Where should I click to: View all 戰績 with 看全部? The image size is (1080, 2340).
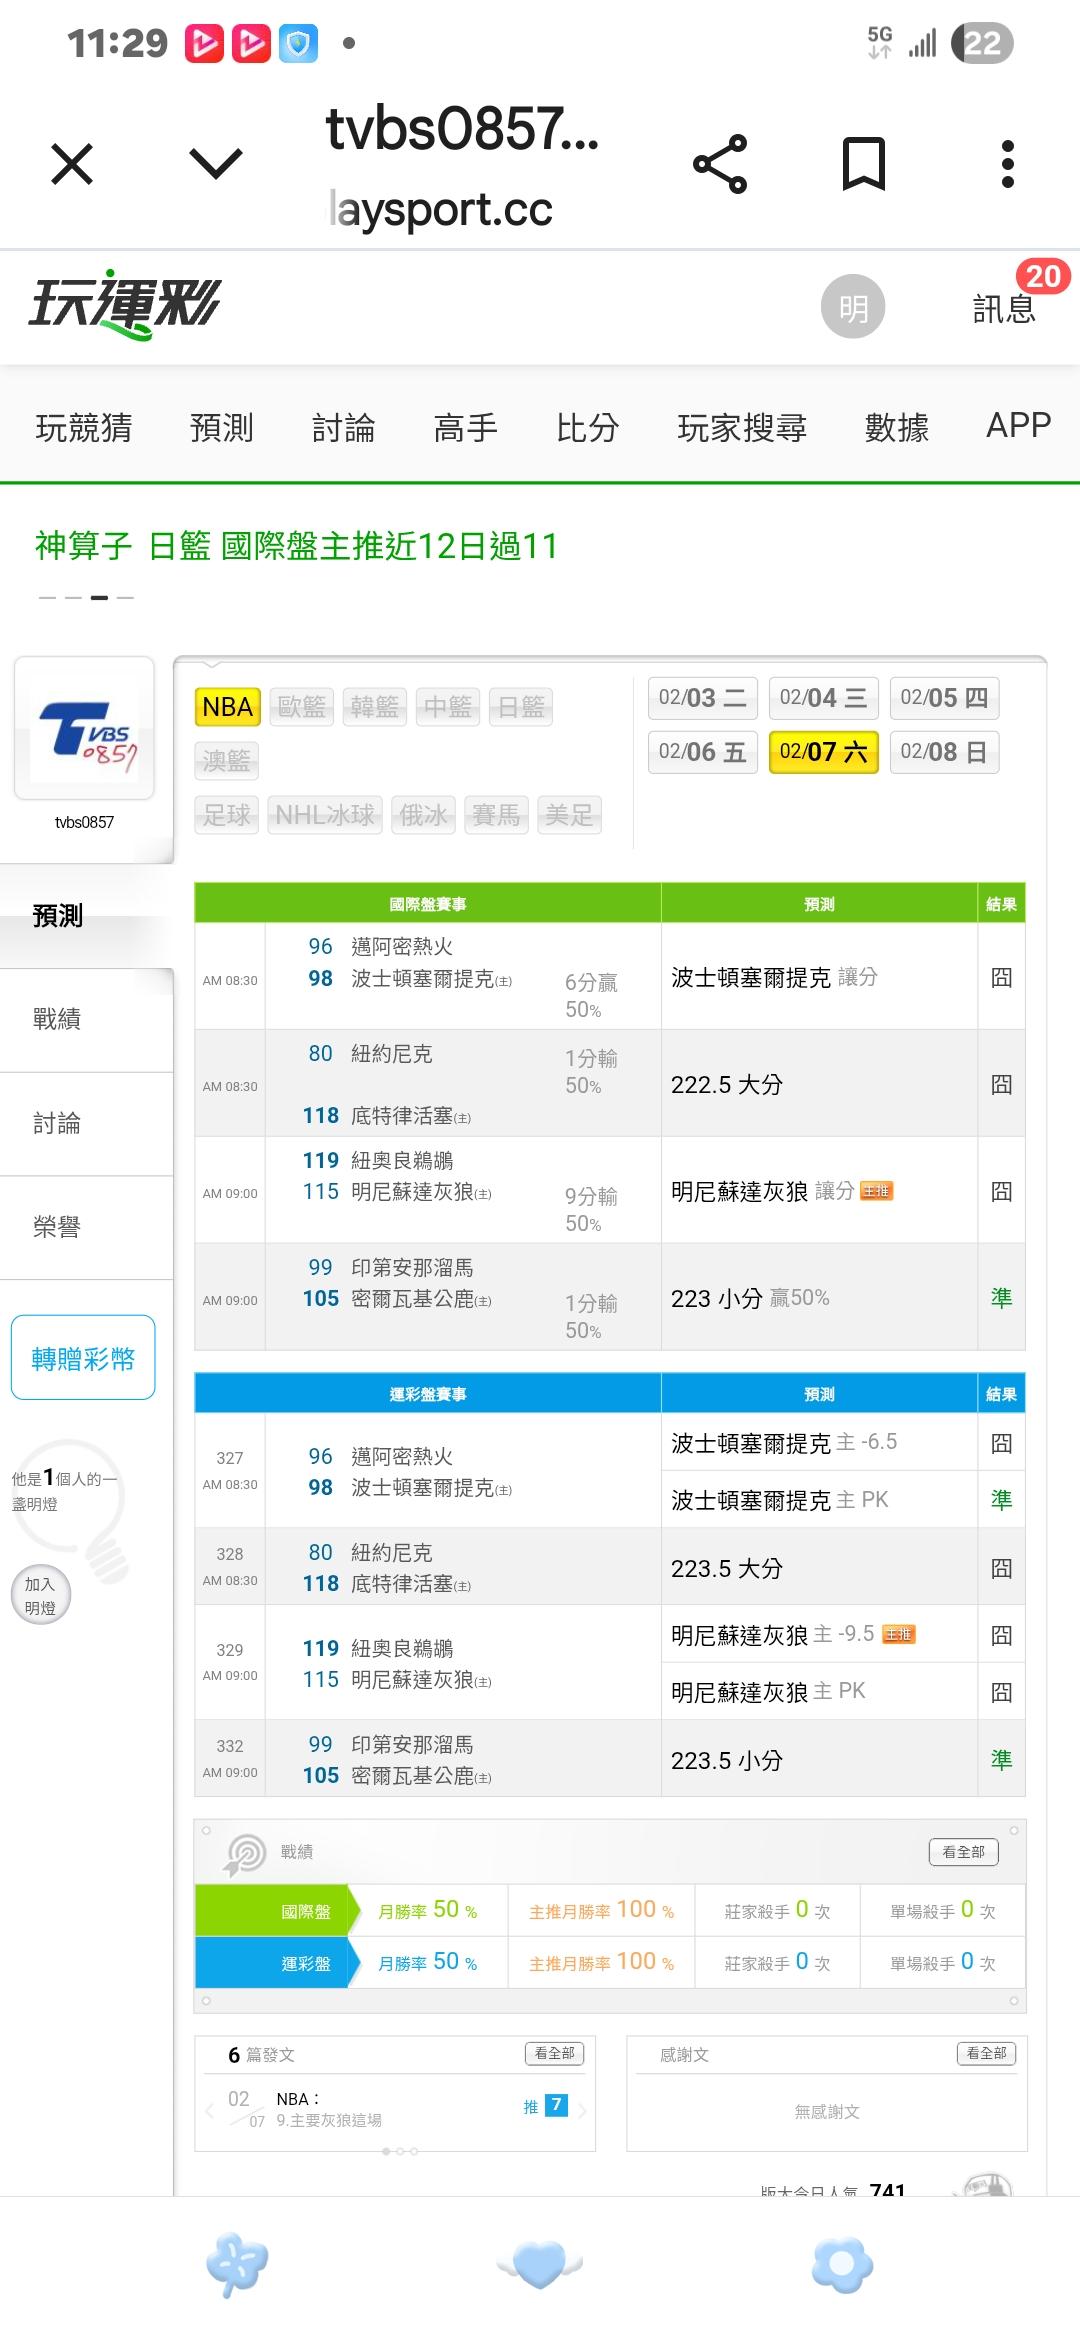pyautogui.click(x=964, y=1852)
